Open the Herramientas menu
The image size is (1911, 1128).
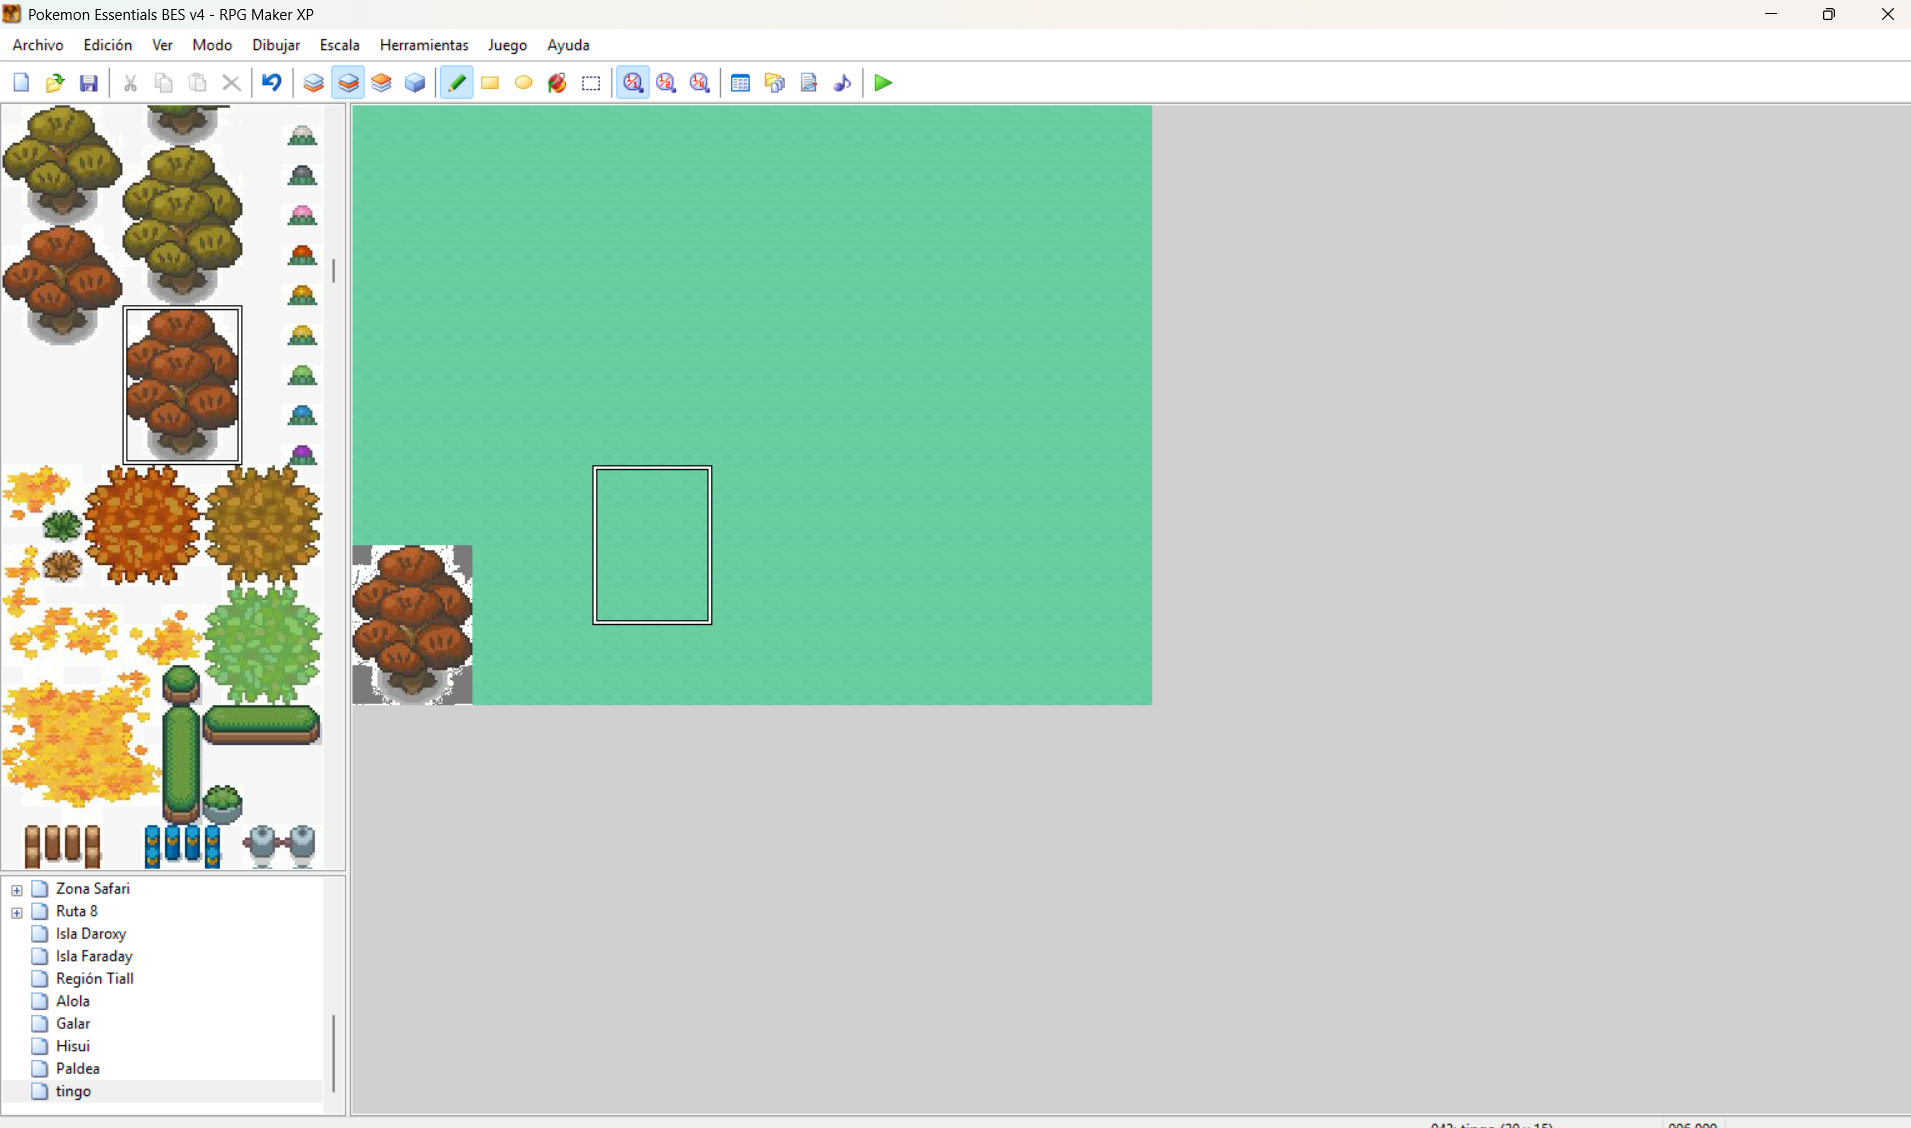tap(424, 45)
